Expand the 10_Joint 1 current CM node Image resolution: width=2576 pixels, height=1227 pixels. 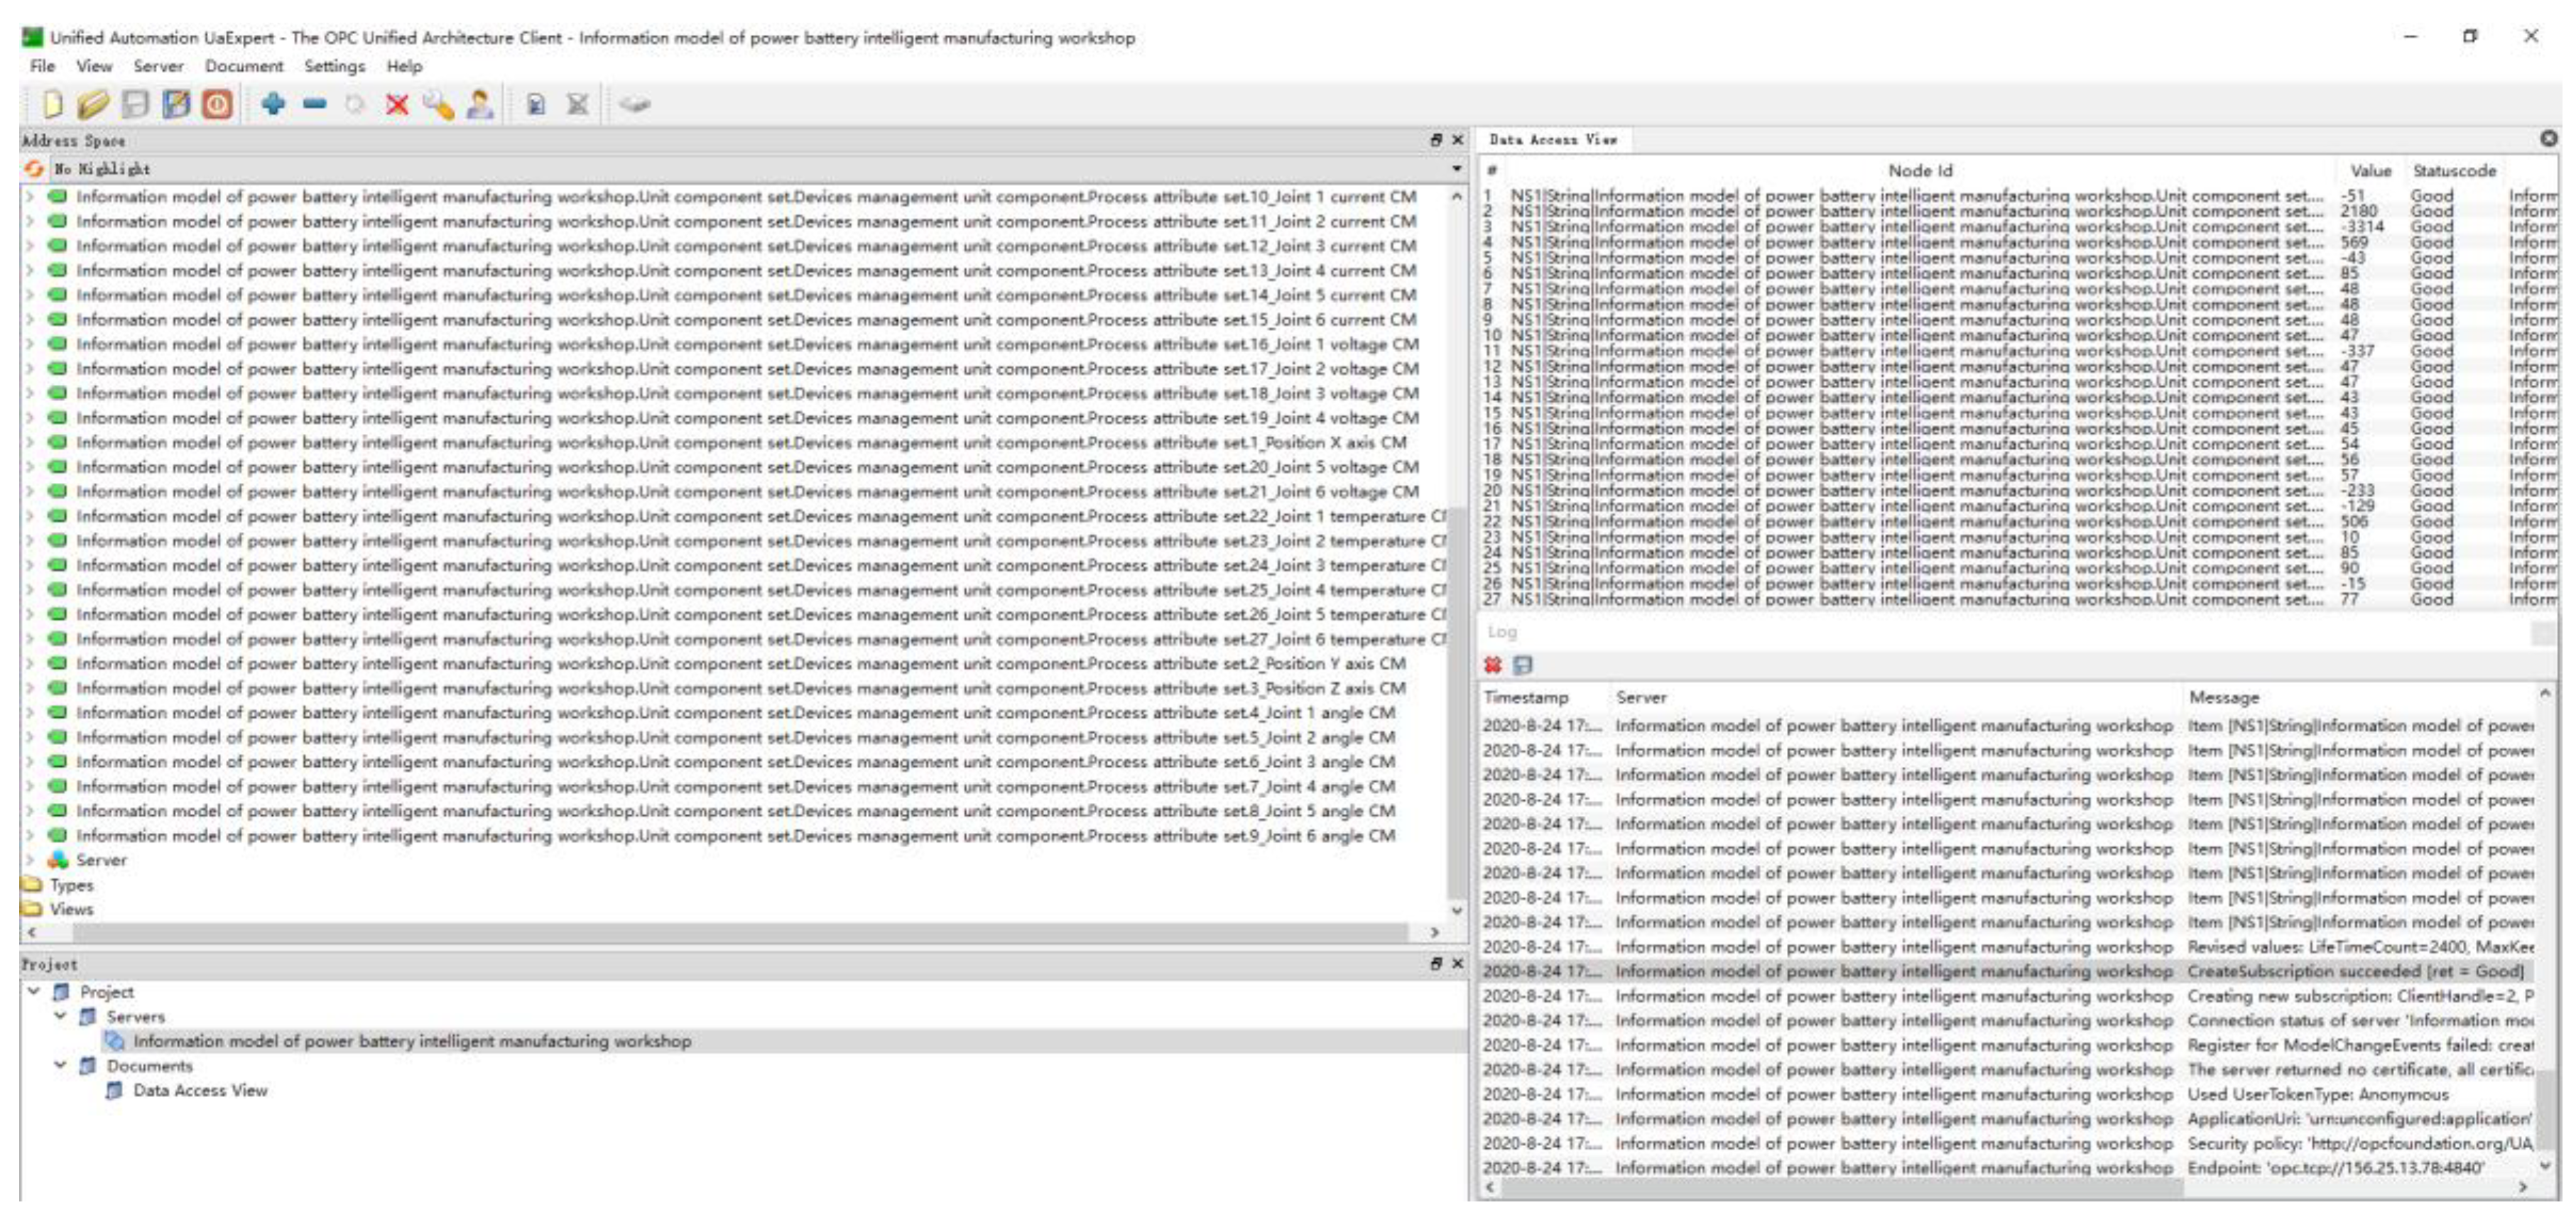(30, 197)
